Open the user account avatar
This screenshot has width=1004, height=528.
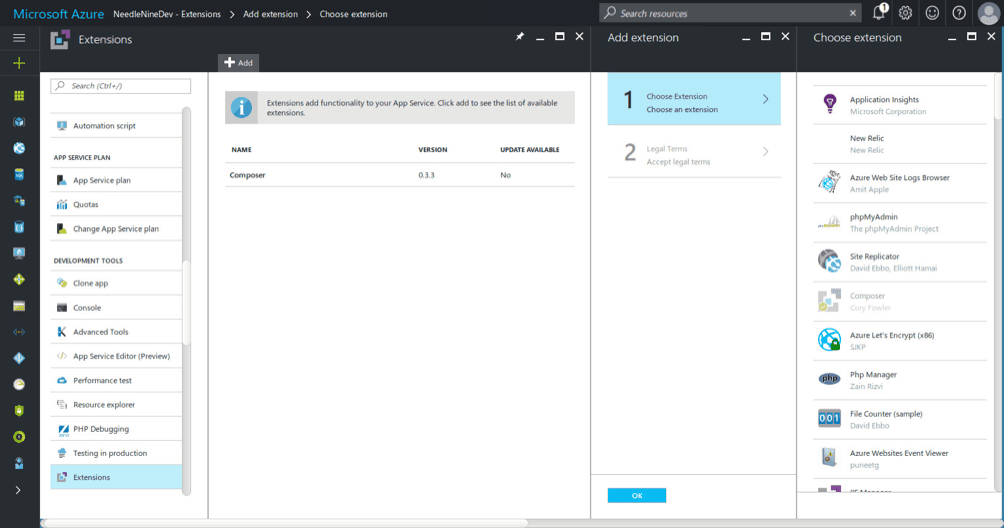[x=989, y=13]
